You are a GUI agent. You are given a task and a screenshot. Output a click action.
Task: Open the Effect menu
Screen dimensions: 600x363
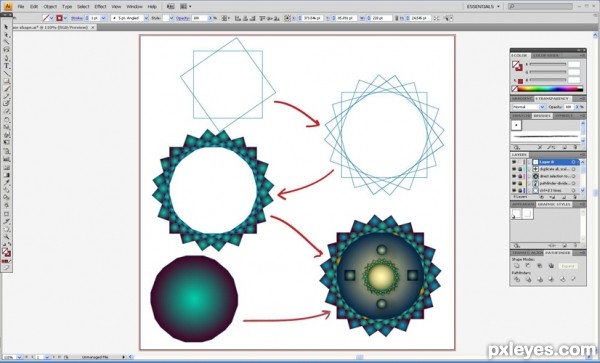point(100,7)
